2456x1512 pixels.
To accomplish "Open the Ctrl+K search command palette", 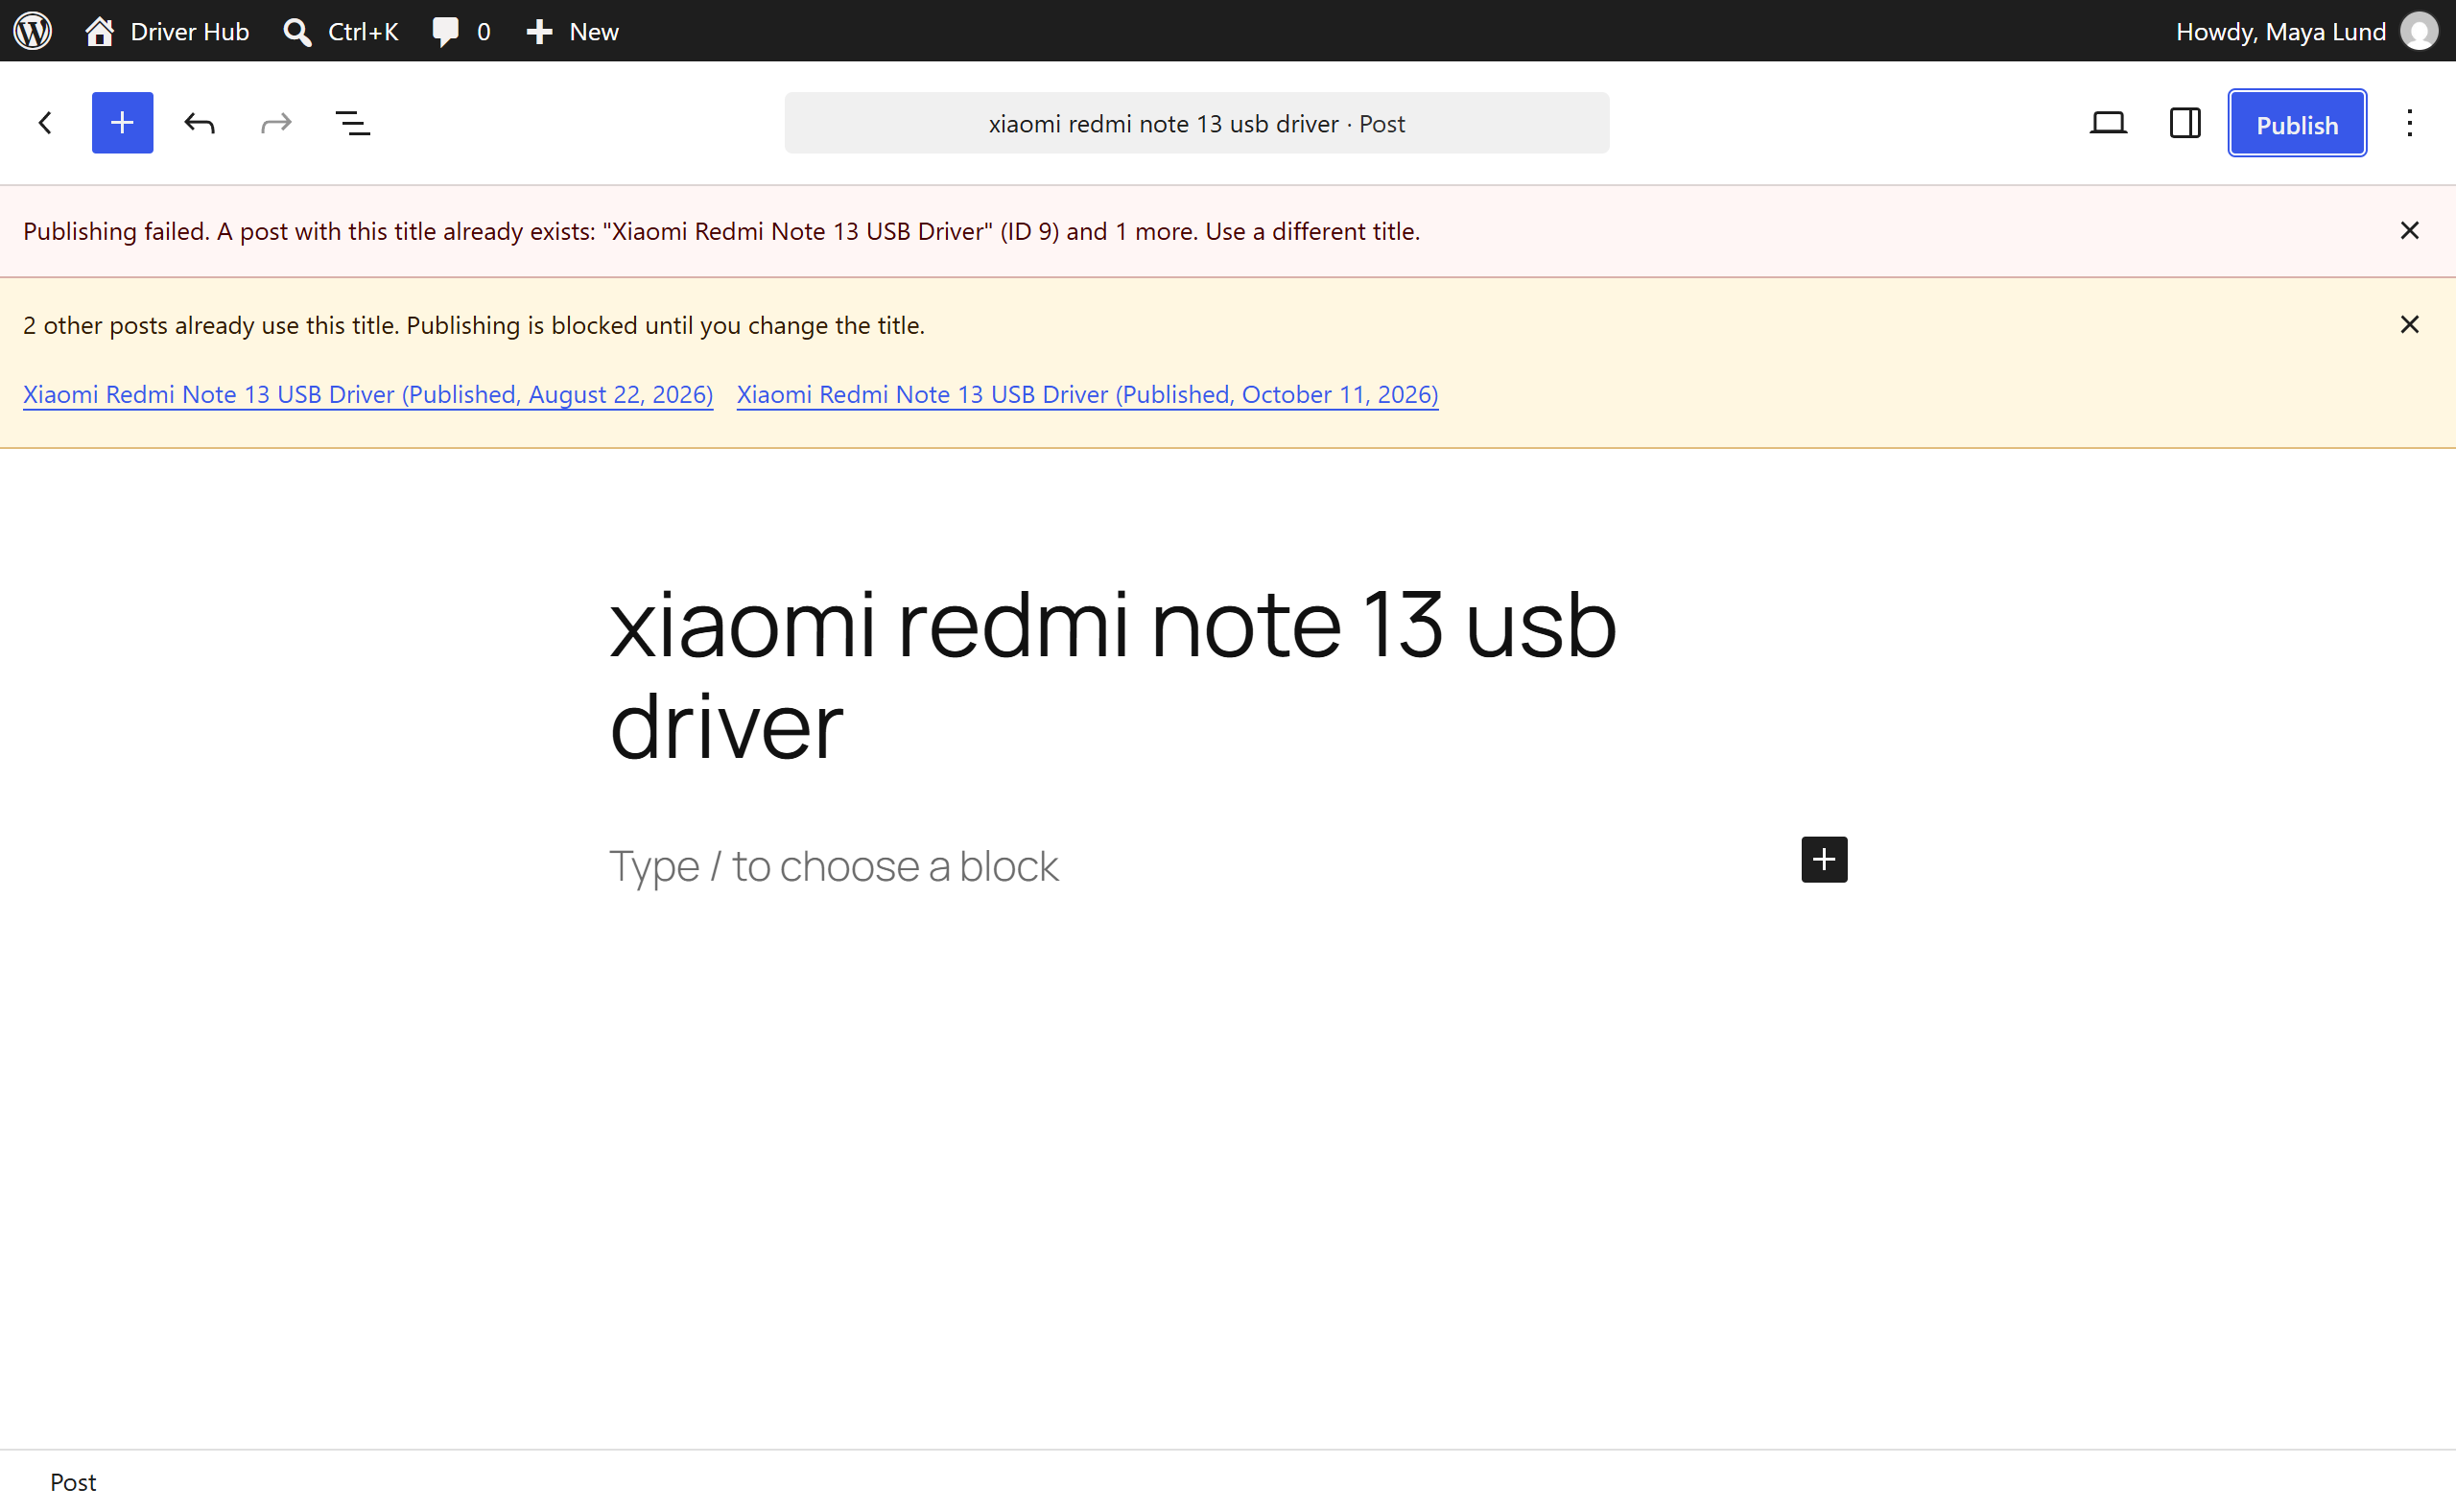I will pos(340,31).
